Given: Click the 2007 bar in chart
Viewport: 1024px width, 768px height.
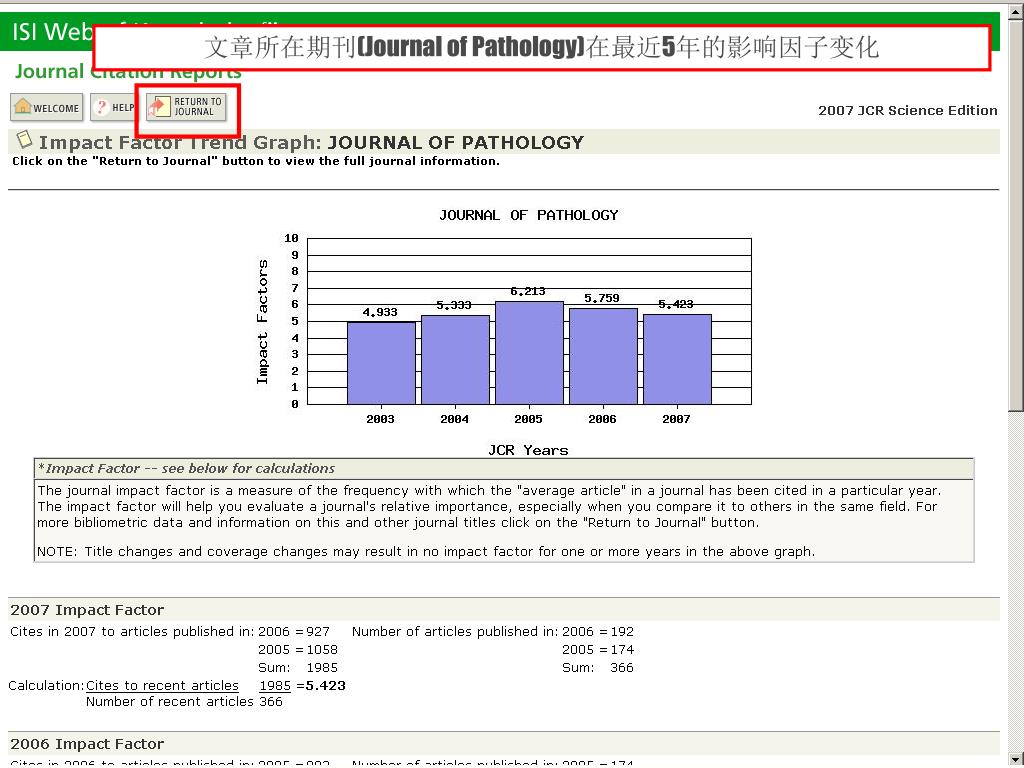Looking at the screenshot, I should tap(677, 359).
